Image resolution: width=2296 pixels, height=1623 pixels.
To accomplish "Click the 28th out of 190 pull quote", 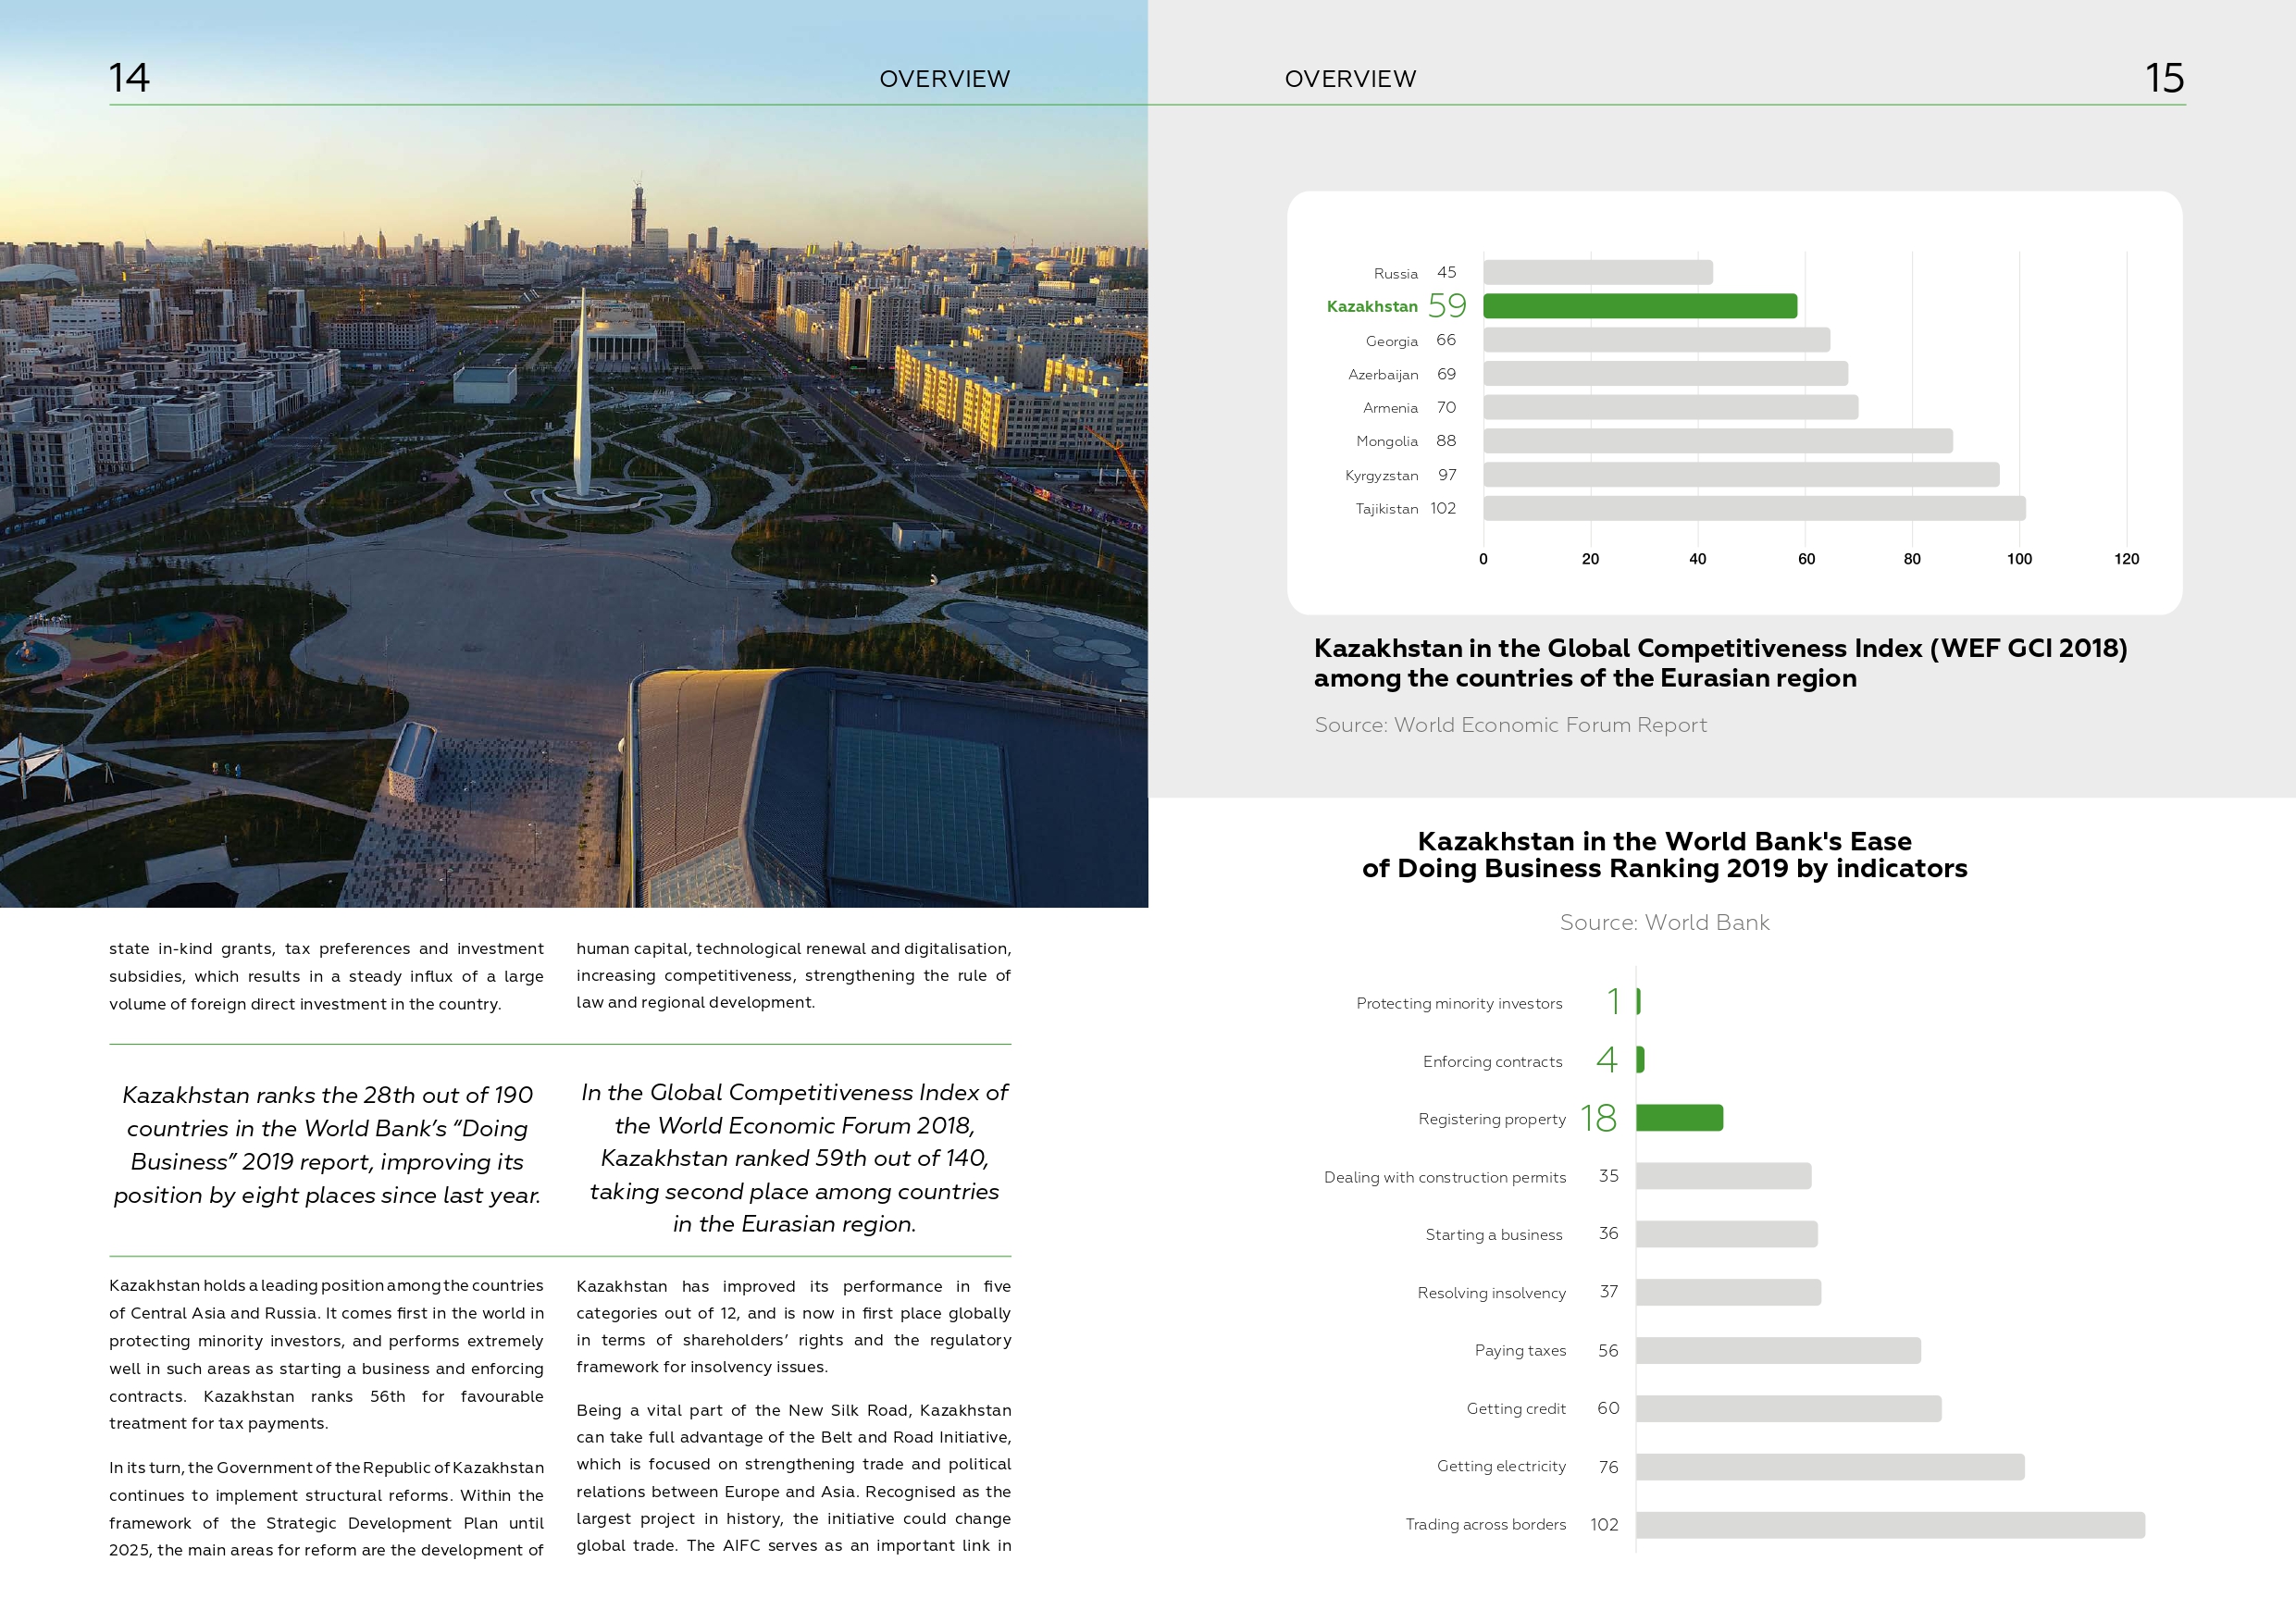I will [327, 1144].
